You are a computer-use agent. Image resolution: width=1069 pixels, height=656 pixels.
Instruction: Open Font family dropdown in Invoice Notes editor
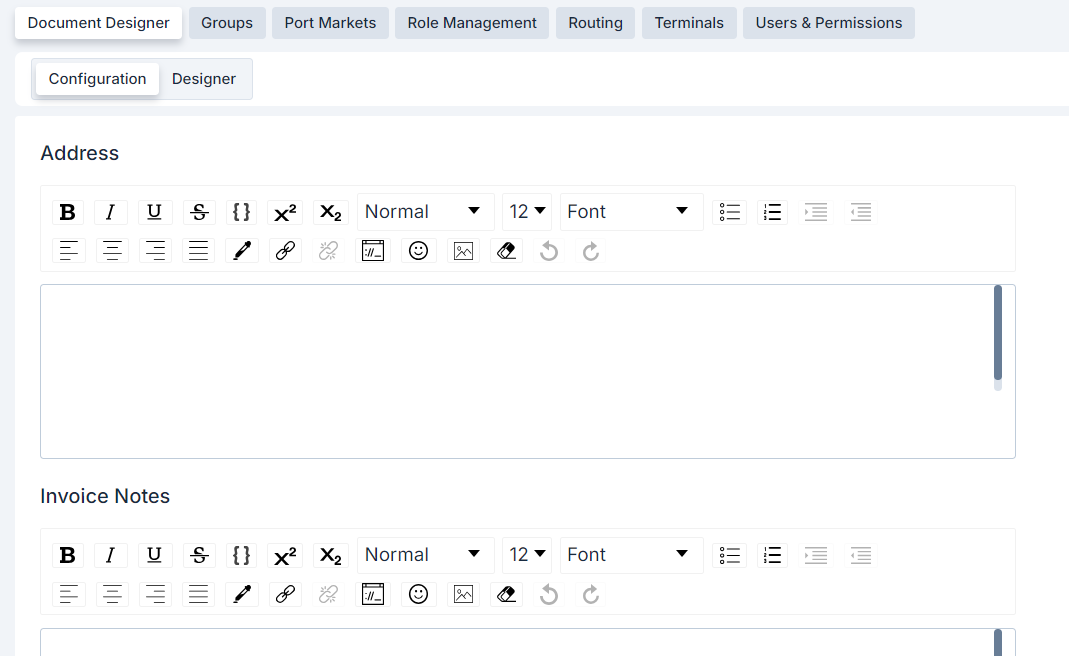(631, 555)
